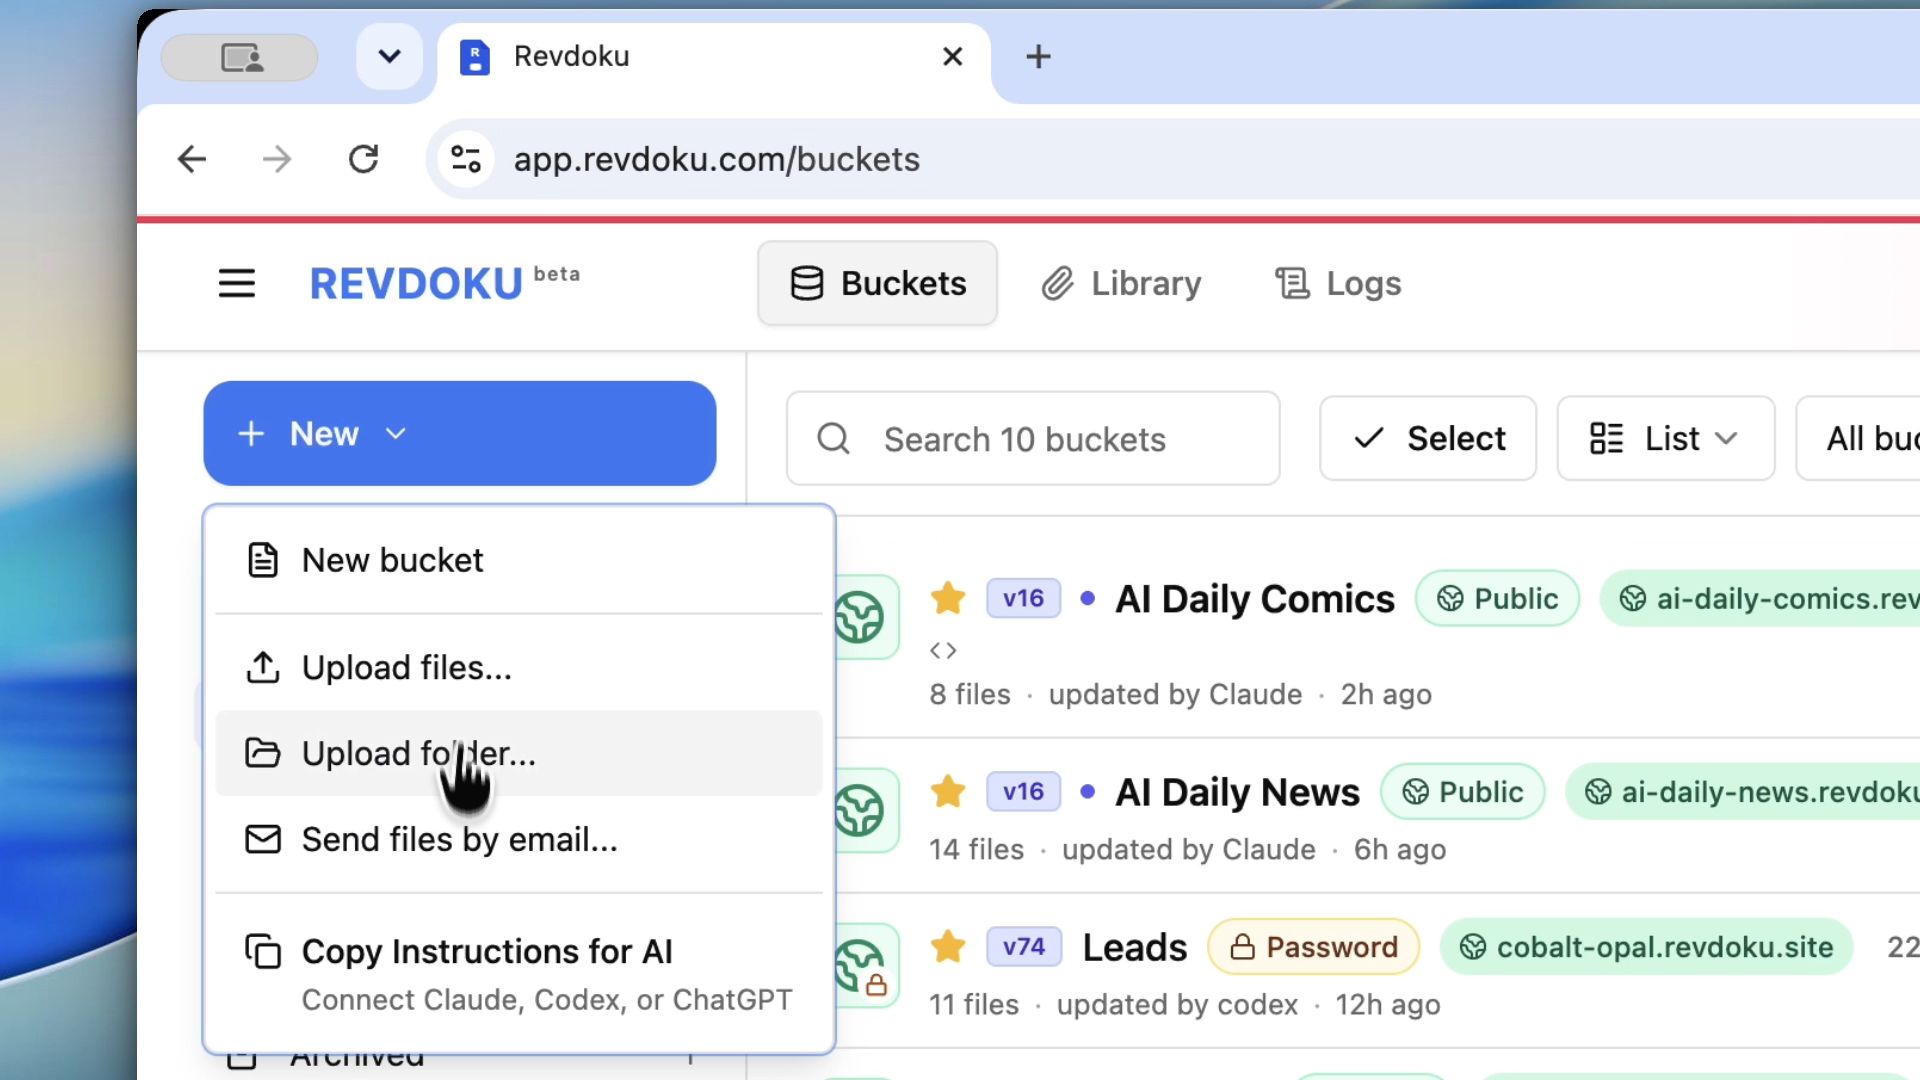Go back in browser history

pos(191,159)
